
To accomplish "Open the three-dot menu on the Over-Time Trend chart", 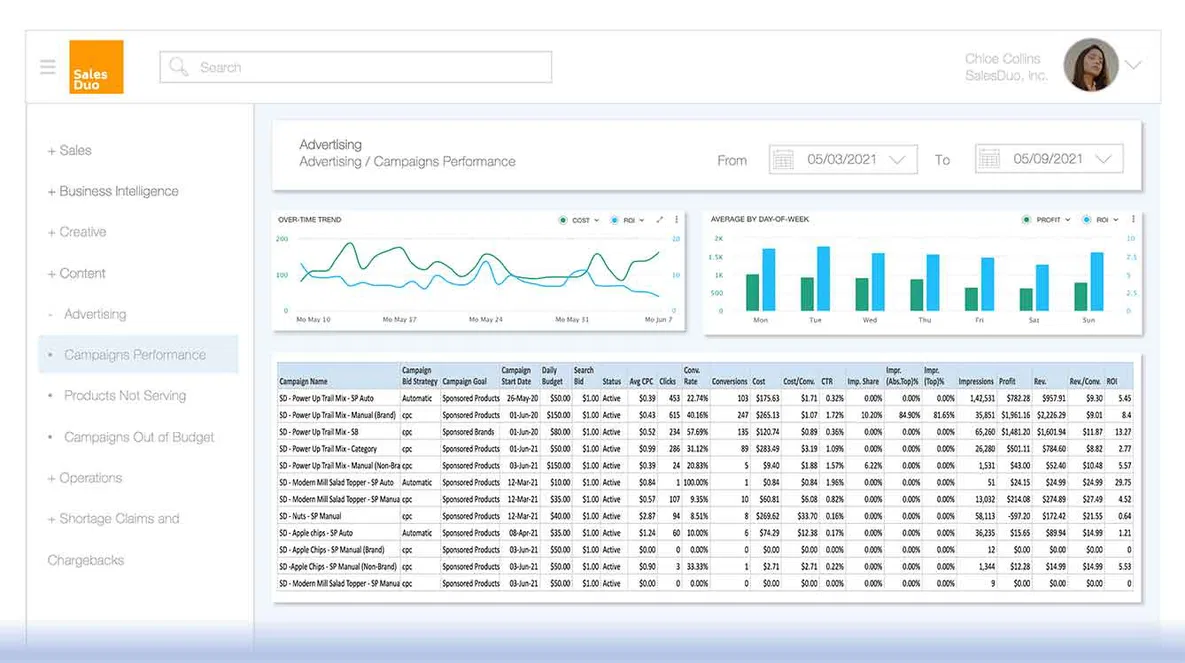I will point(676,220).
